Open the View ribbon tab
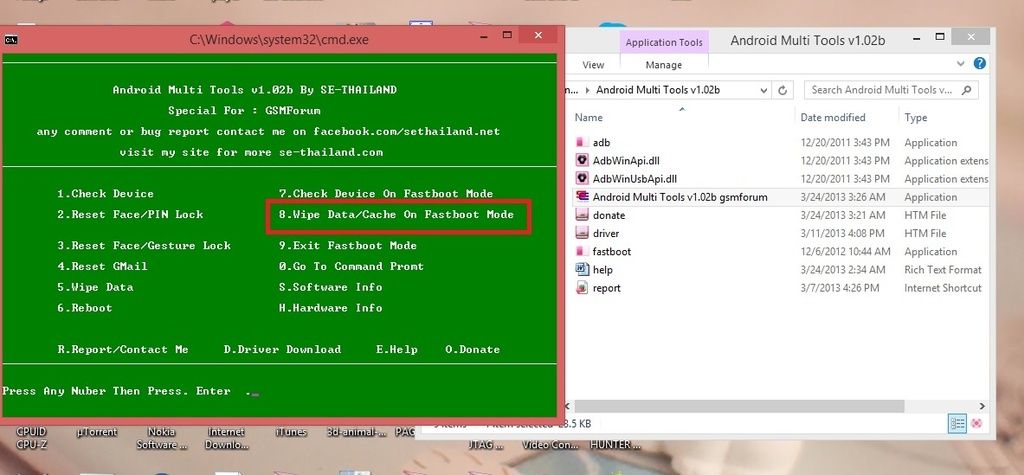1024x475 pixels. click(x=593, y=65)
